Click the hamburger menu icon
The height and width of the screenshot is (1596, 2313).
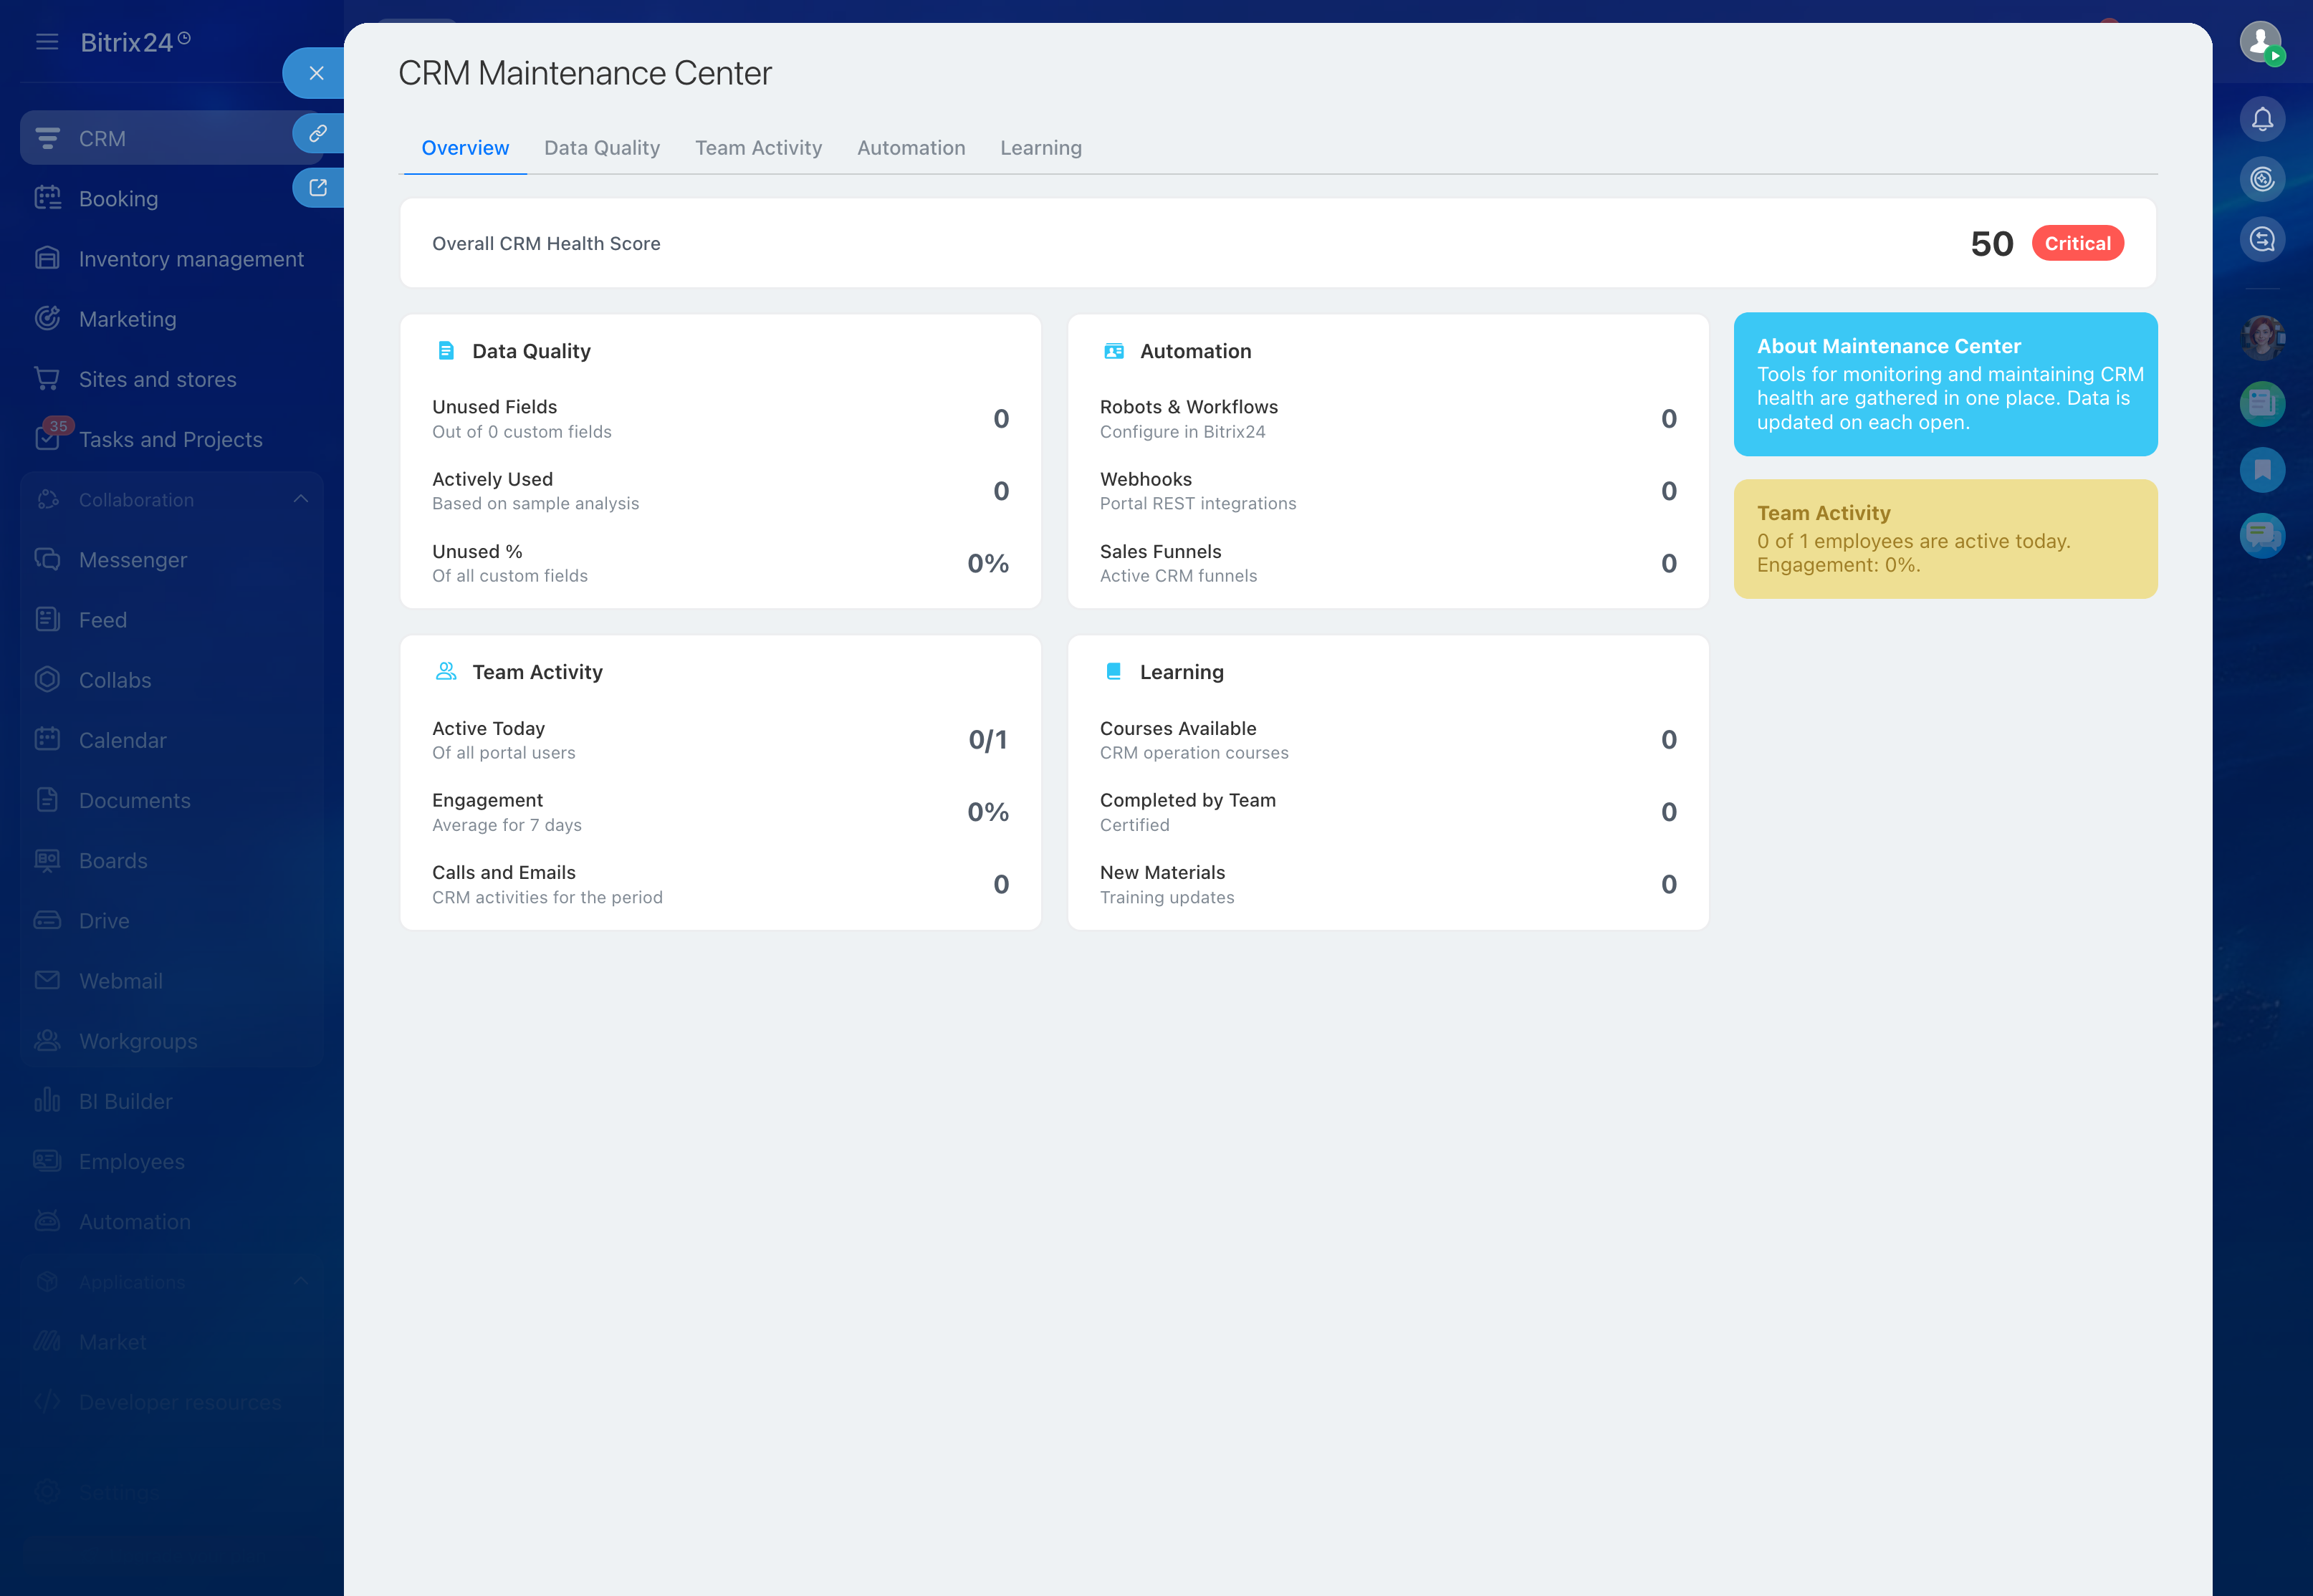click(47, 42)
